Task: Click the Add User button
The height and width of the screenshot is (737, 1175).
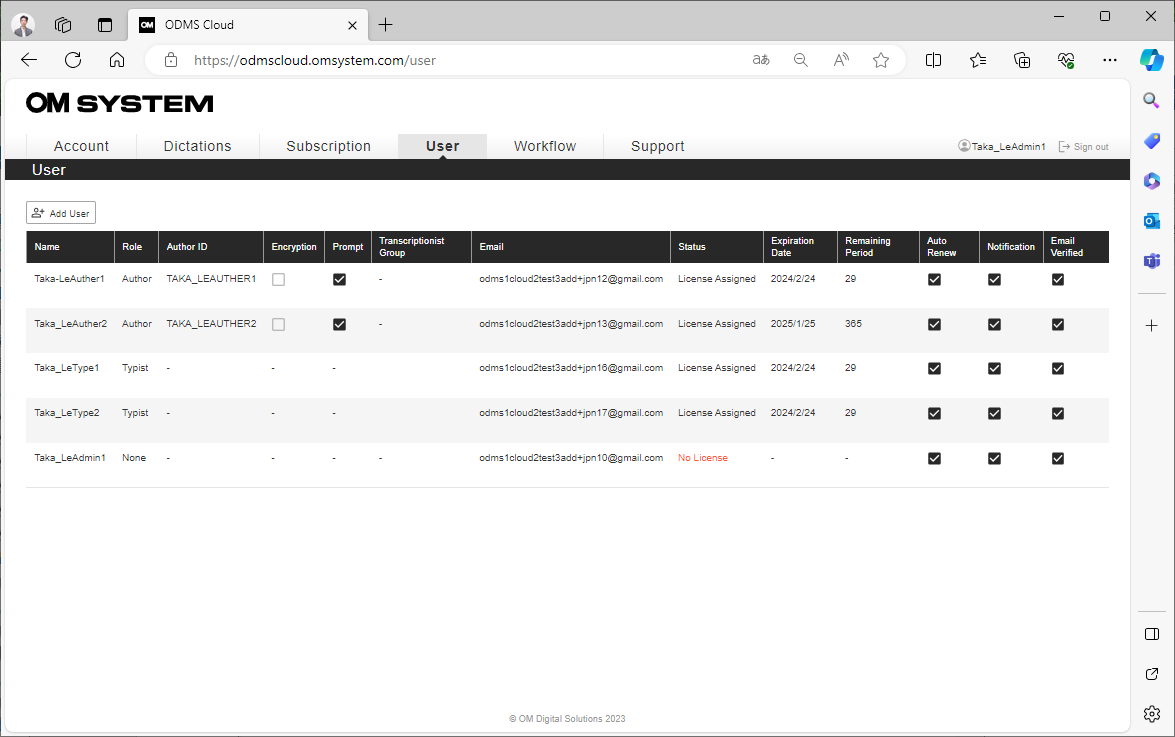Action: tap(60, 212)
